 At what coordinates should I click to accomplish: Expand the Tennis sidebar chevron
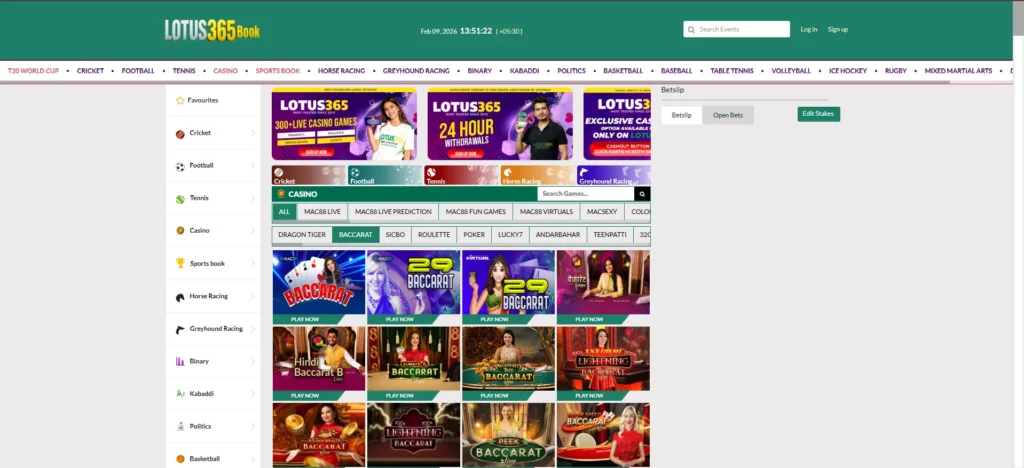coord(253,199)
